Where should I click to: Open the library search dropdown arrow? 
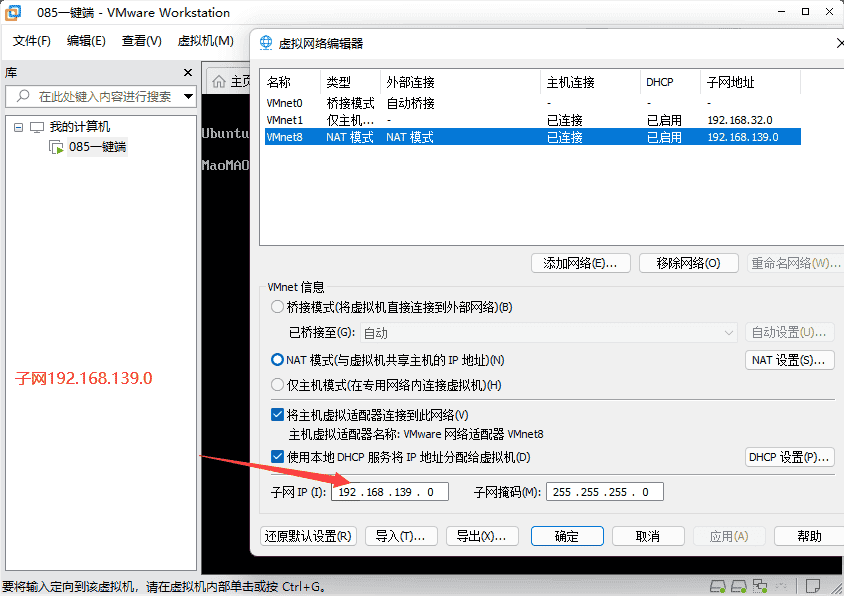pyautogui.click(x=189, y=97)
